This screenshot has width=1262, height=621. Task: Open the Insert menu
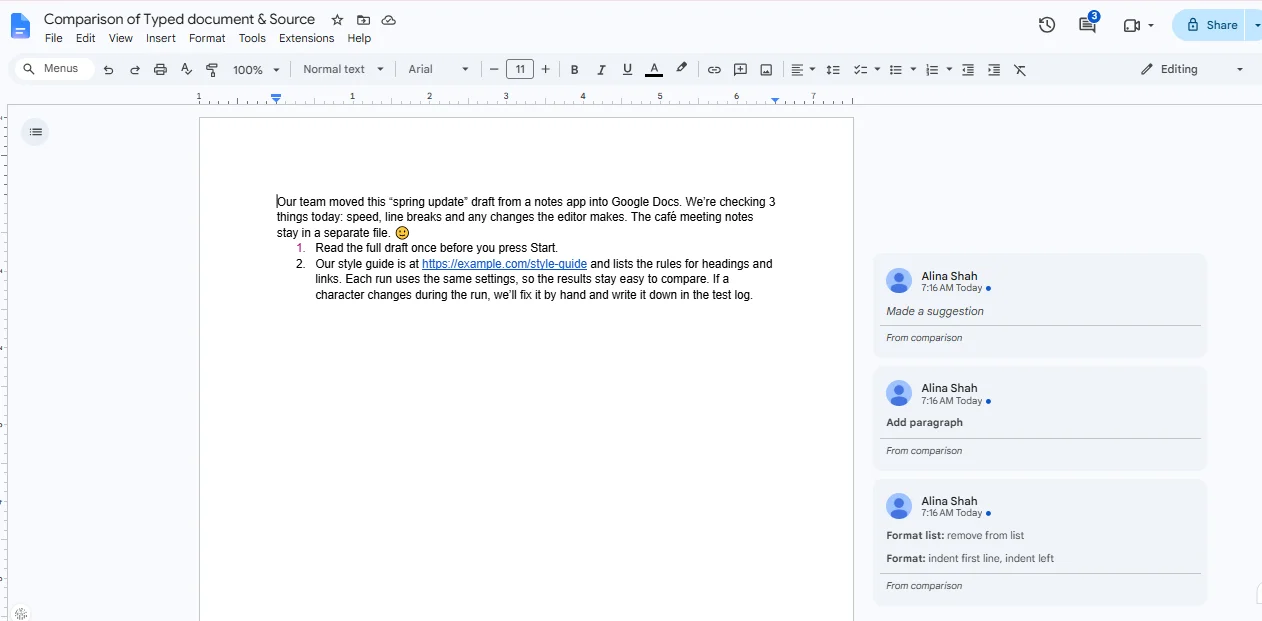pyautogui.click(x=161, y=38)
